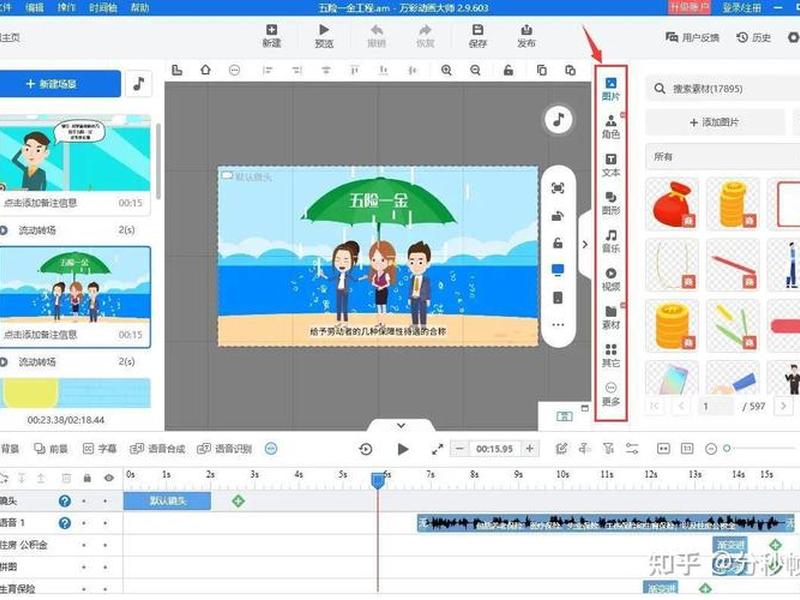Open the 音乐 (music) panel in sidebar
Viewport: 800px width, 600px height.
click(610, 241)
